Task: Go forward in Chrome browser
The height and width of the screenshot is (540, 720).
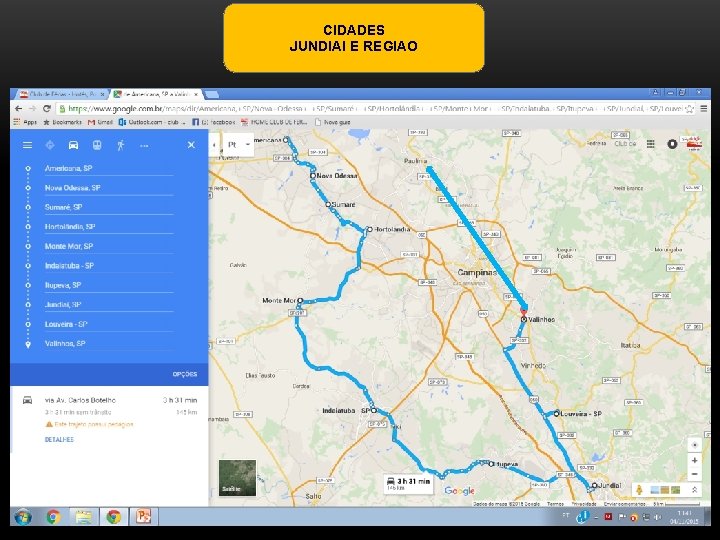Action: pyautogui.click(x=32, y=109)
